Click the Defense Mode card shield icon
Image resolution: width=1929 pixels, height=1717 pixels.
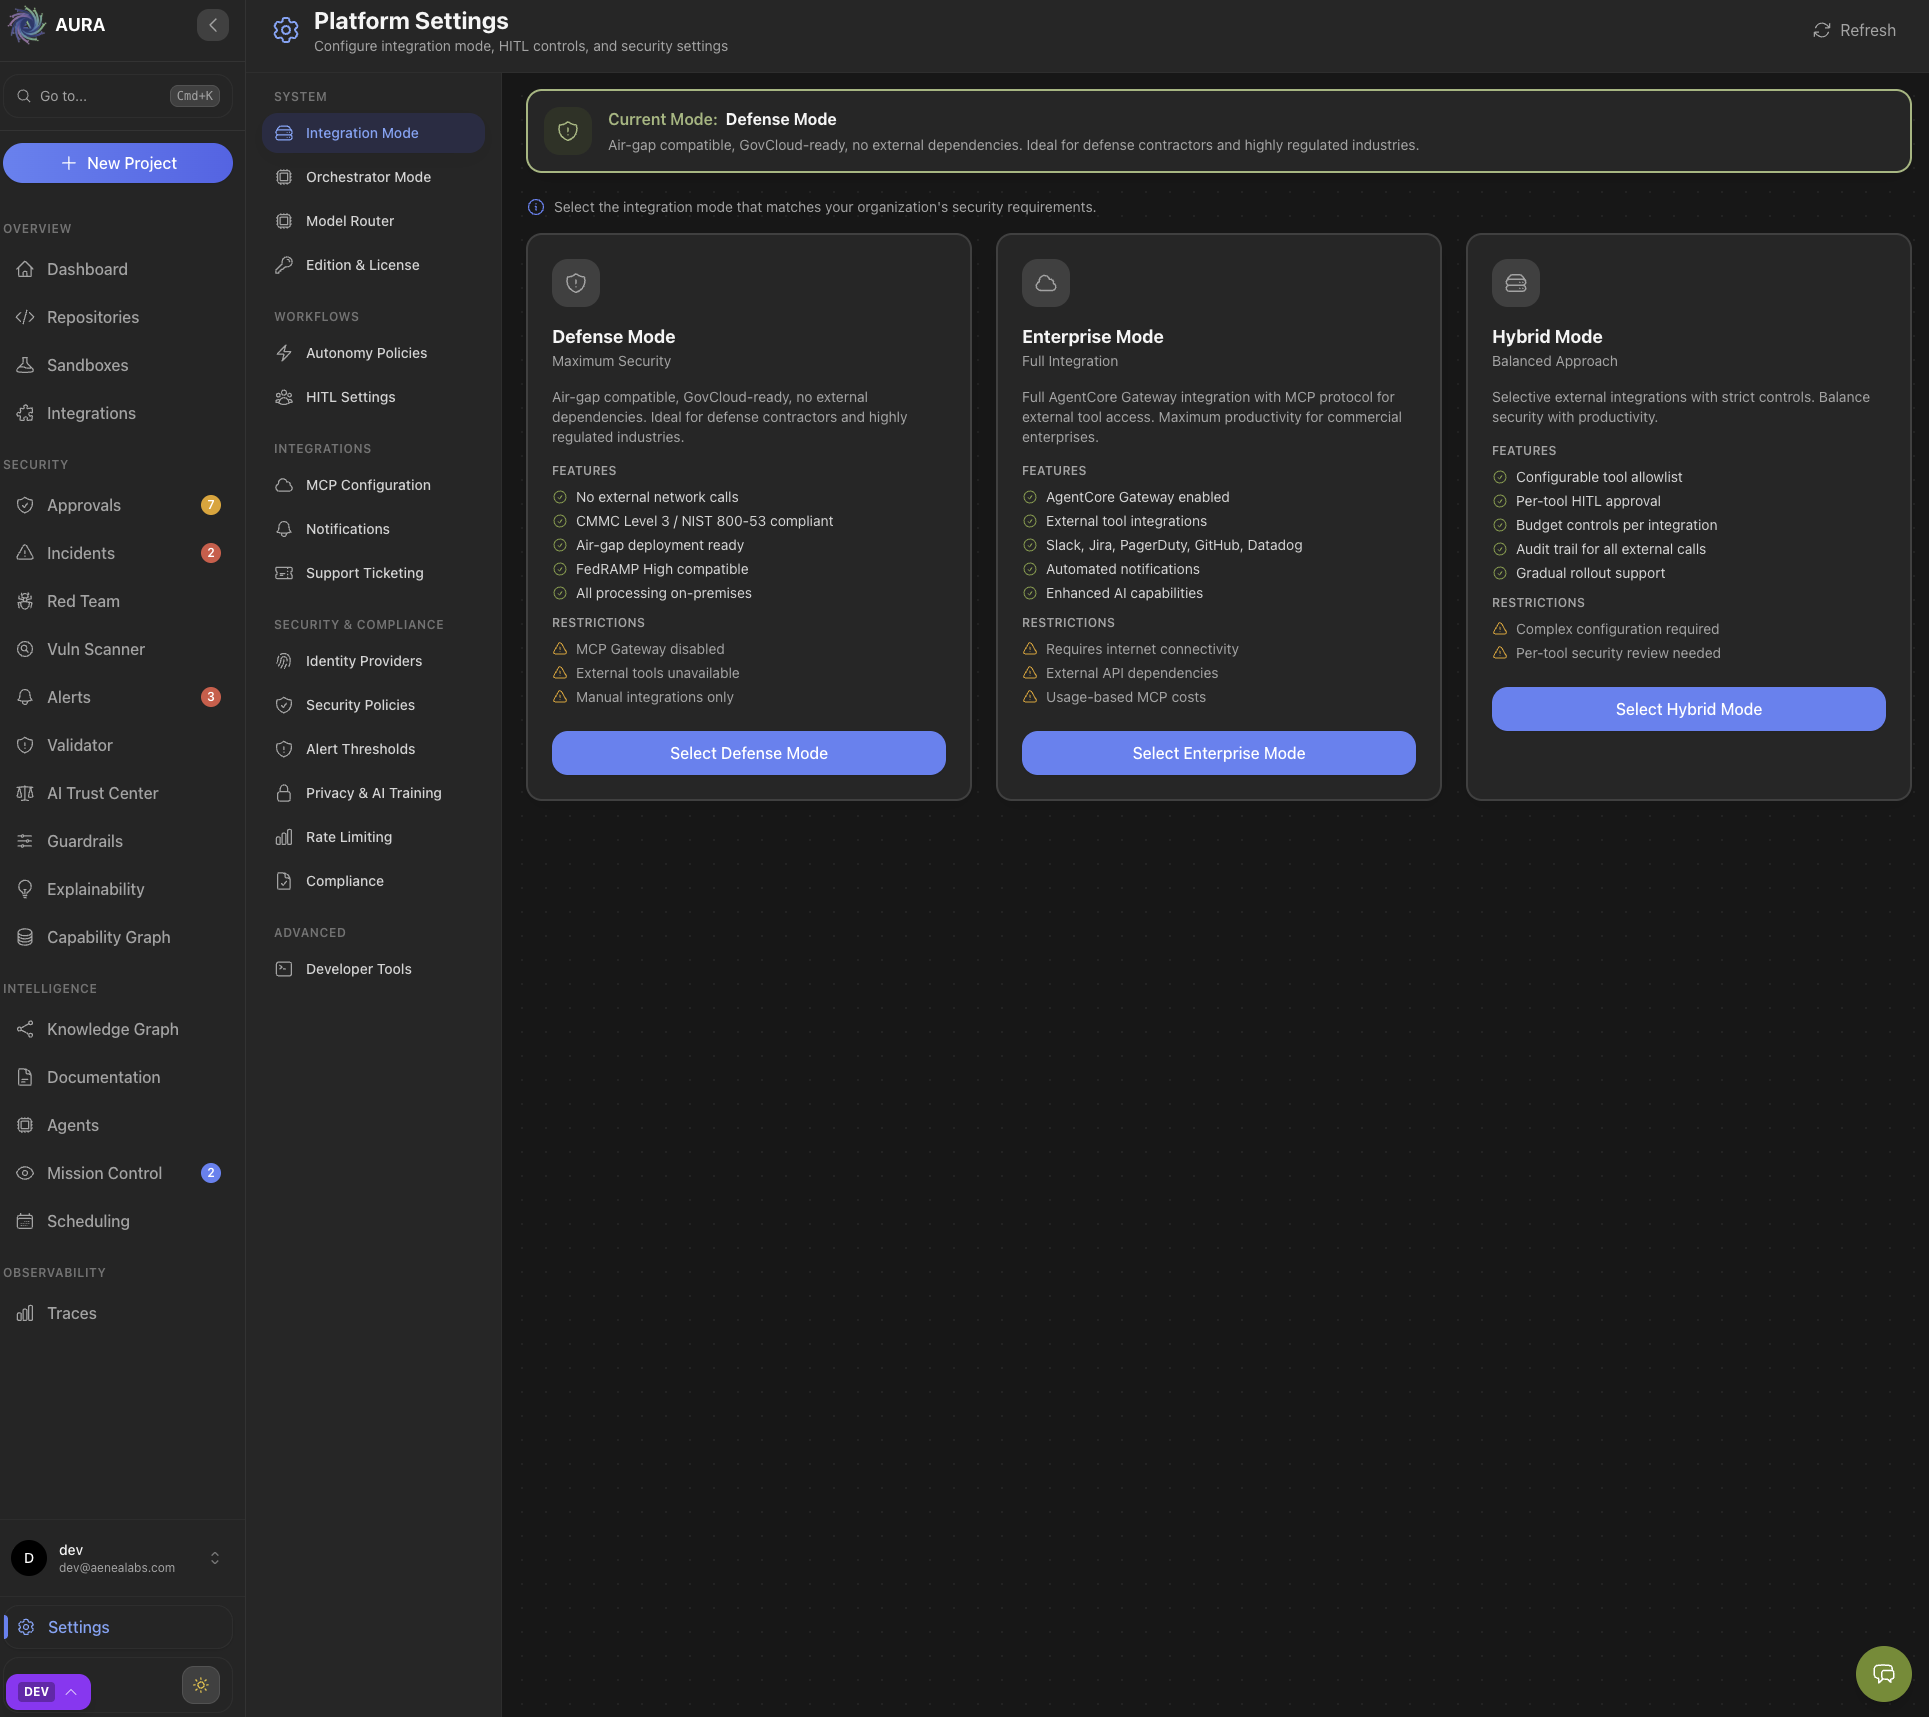click(x=576, y=283)
